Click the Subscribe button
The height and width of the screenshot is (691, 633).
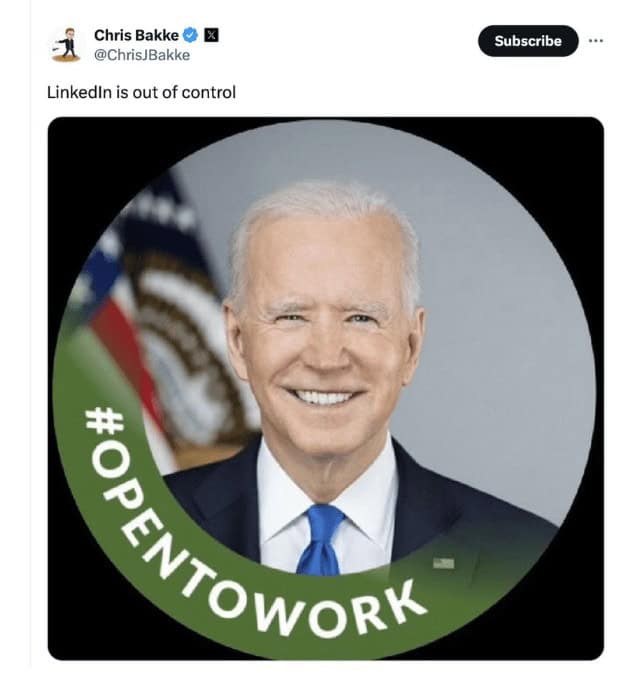528,41
